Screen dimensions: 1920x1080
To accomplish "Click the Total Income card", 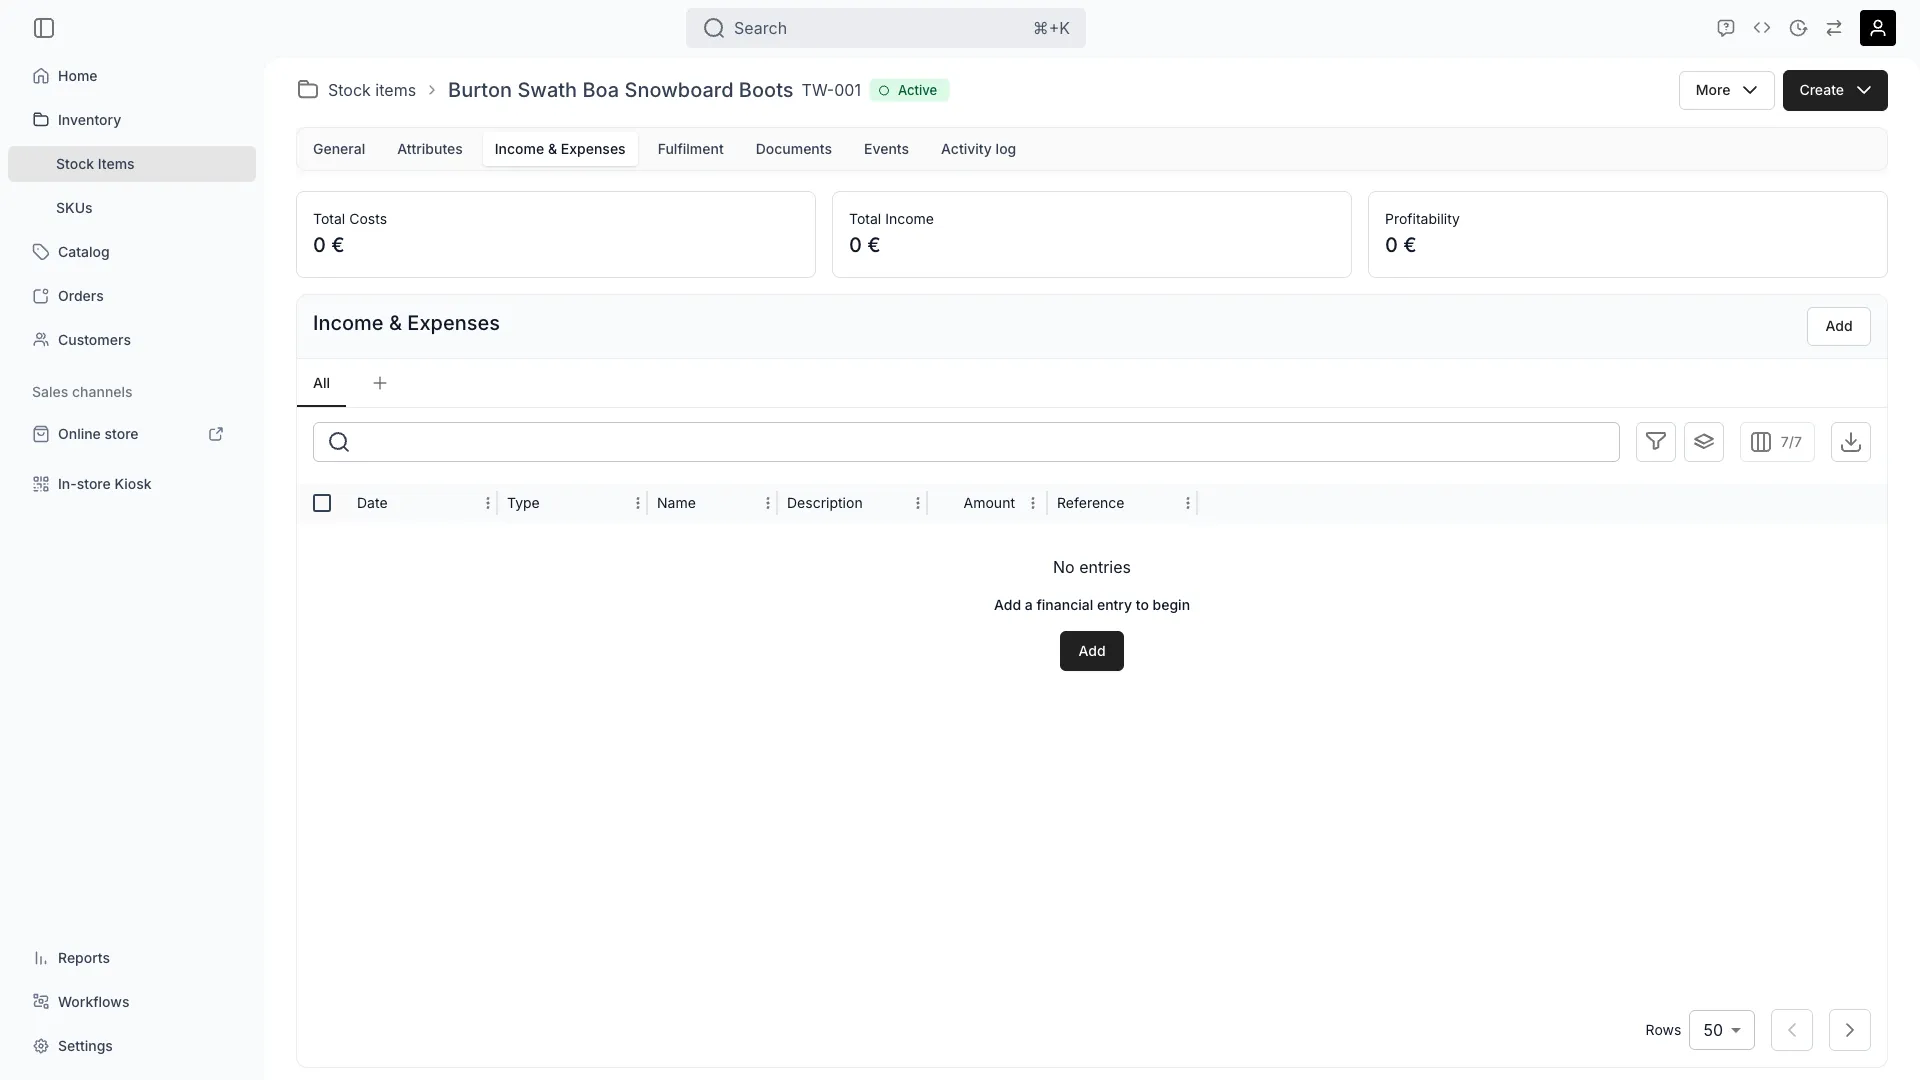I will [x=1092, y=234].
